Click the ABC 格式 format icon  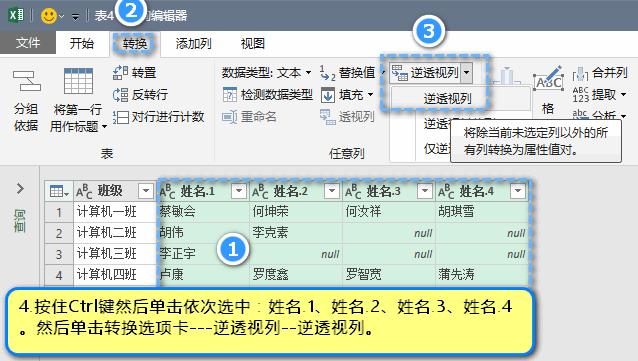[x=548, y=79]
